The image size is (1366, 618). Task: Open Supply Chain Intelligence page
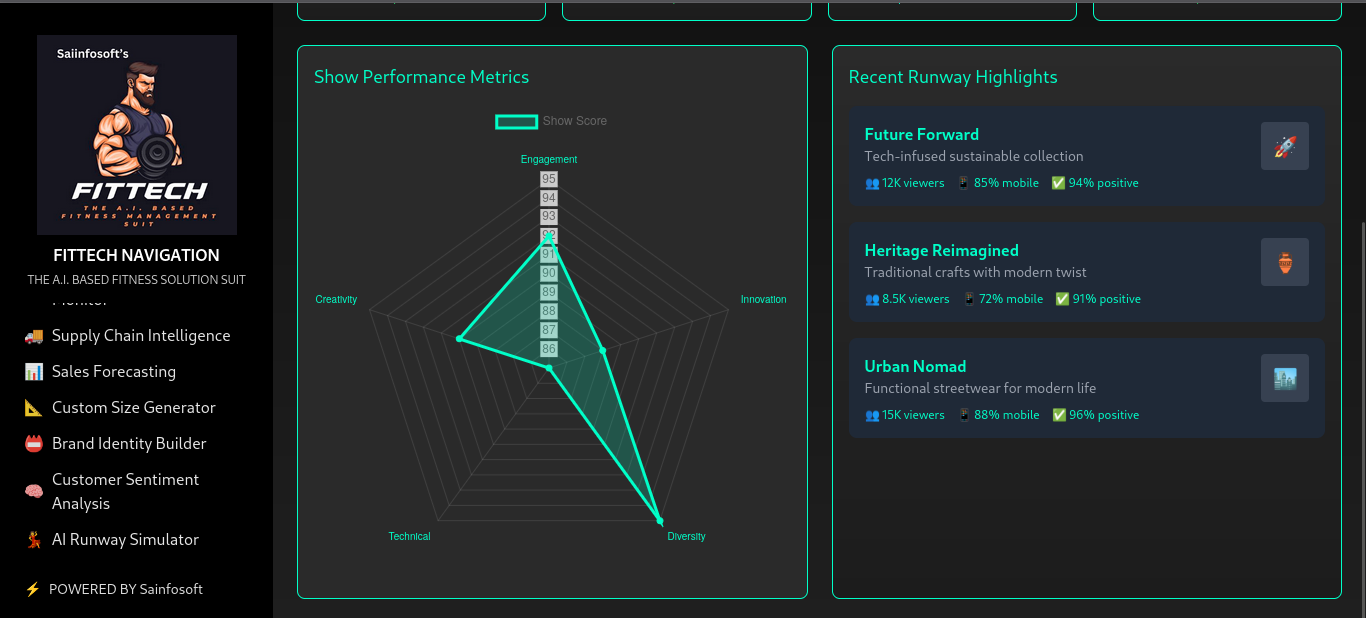pyautogui.click(x=141, y=336)
